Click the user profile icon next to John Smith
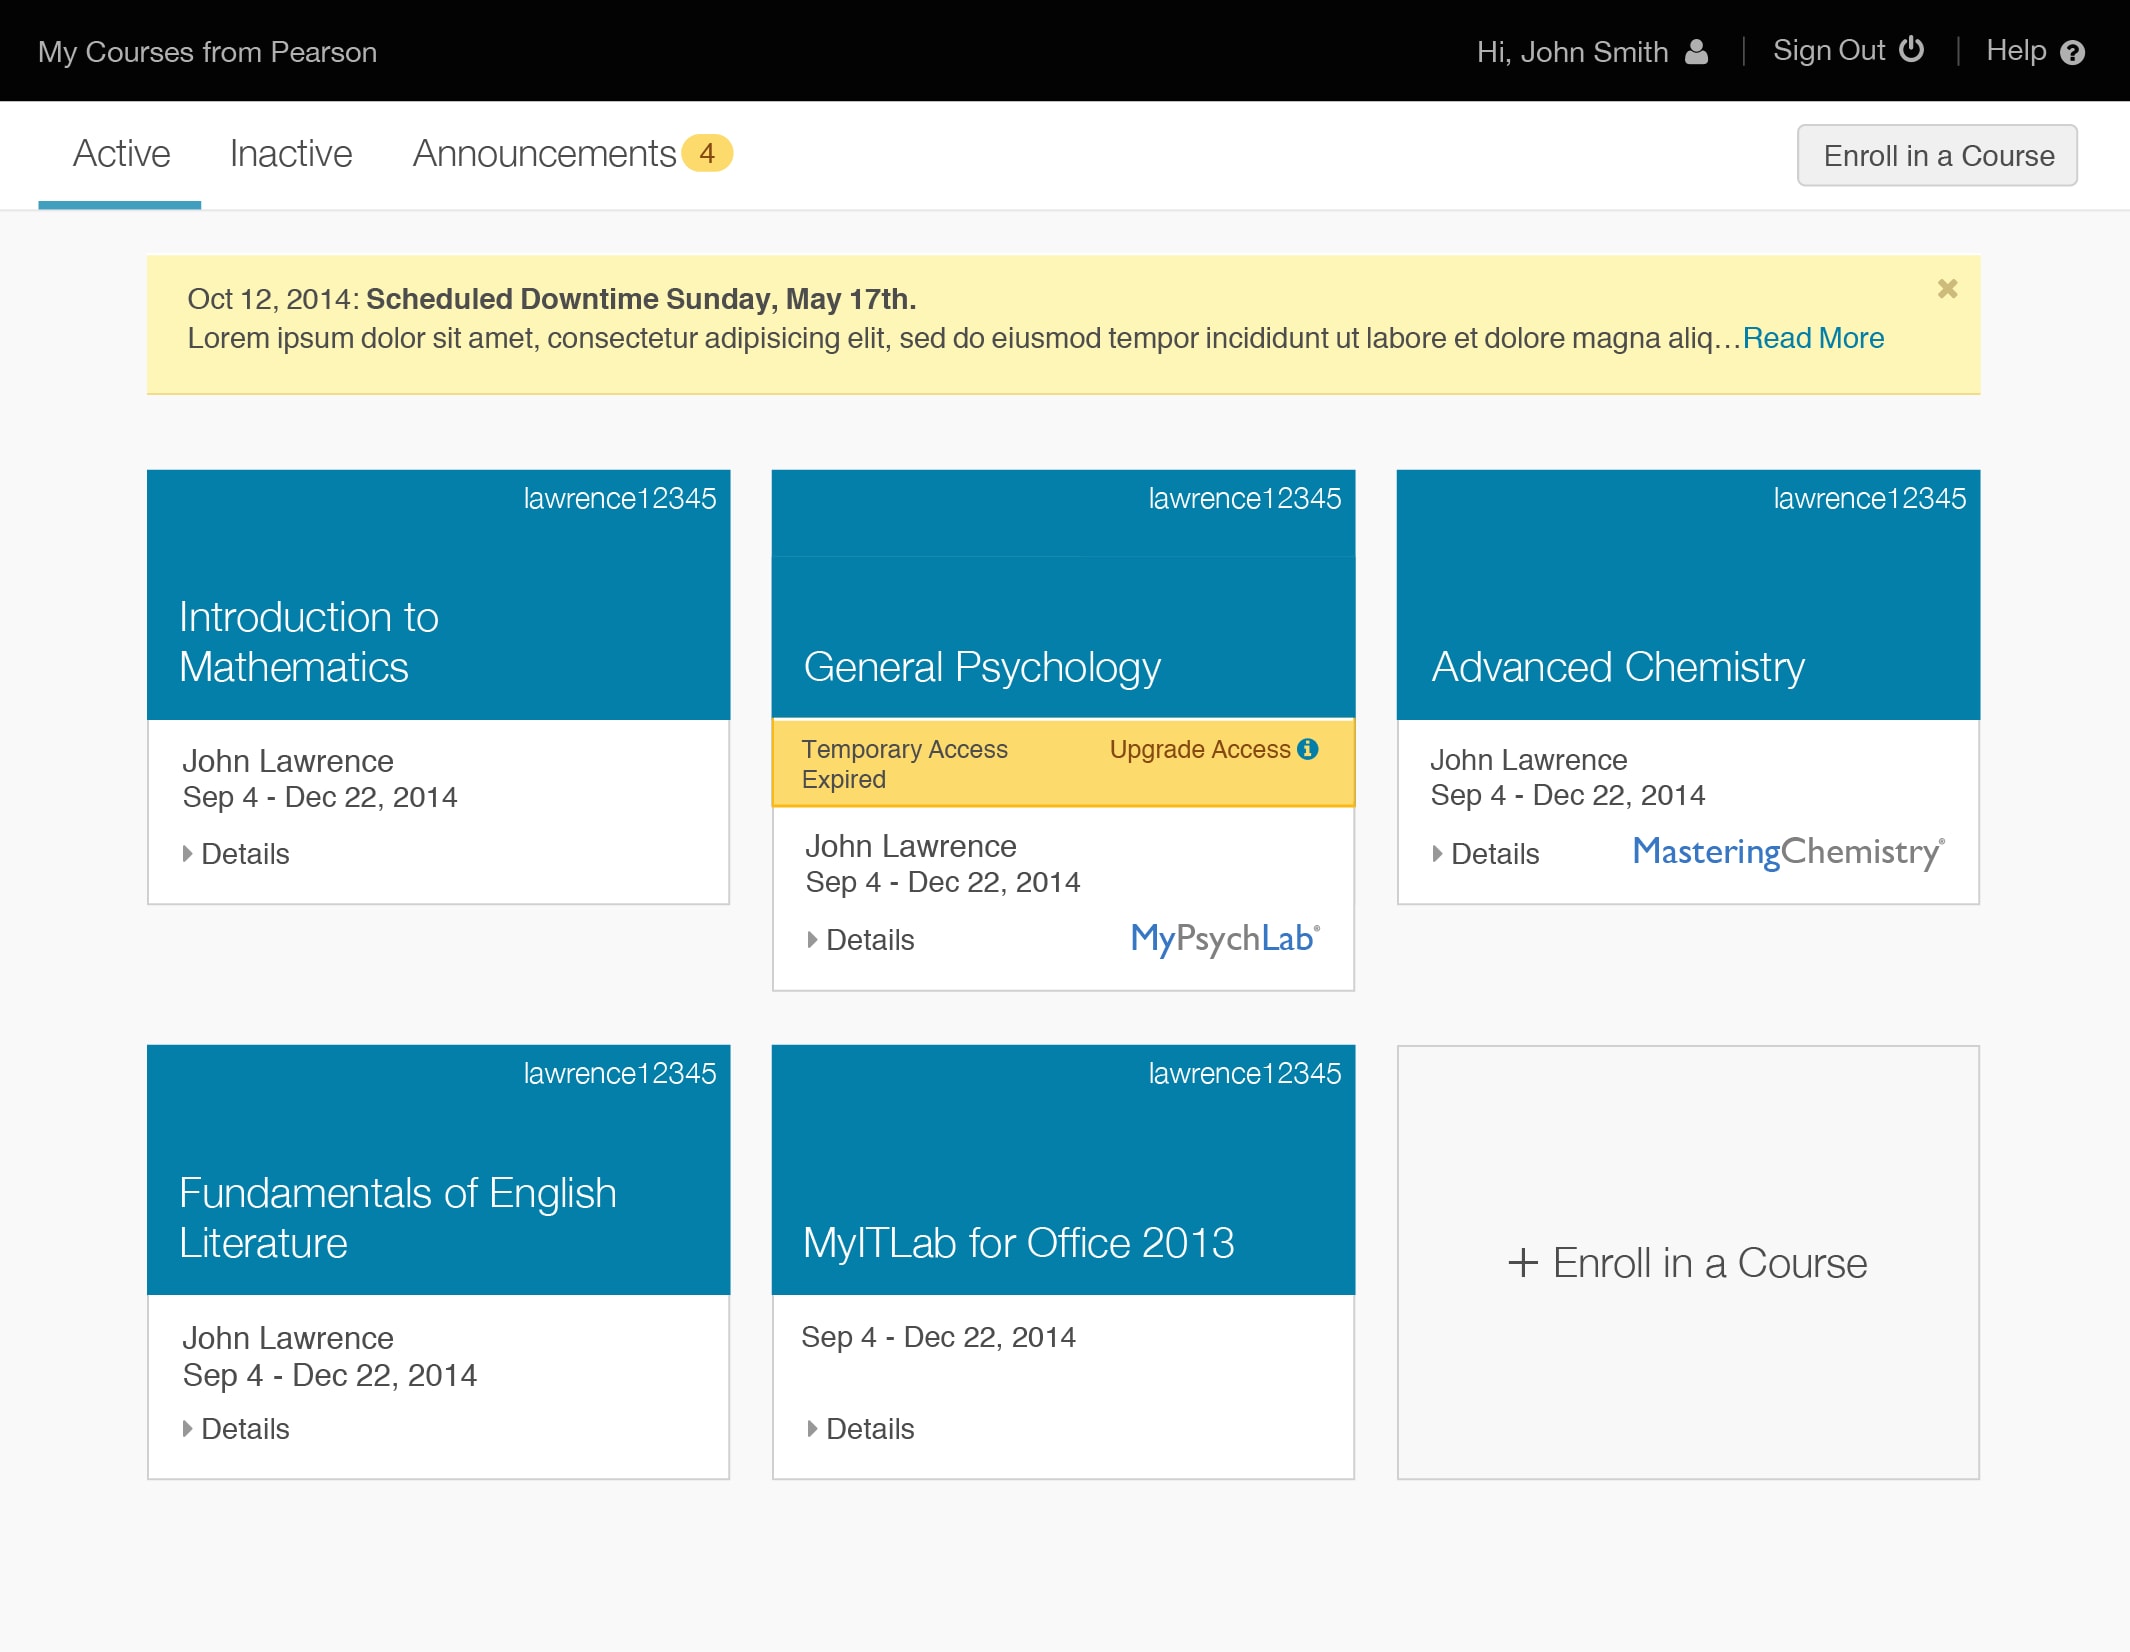The image size is (2130, 1652). (1701, 50)
